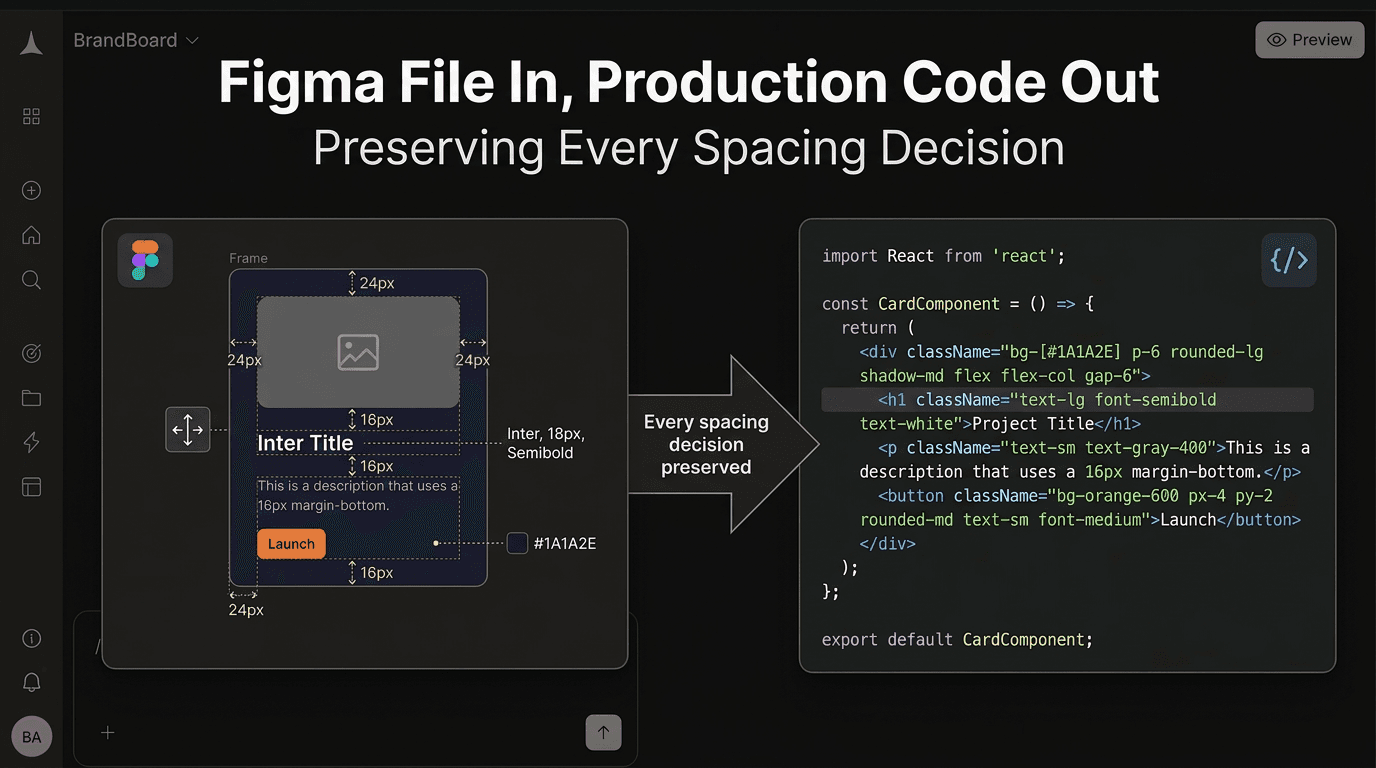Click the info icon near sidebar bottom

coord(31,638)
